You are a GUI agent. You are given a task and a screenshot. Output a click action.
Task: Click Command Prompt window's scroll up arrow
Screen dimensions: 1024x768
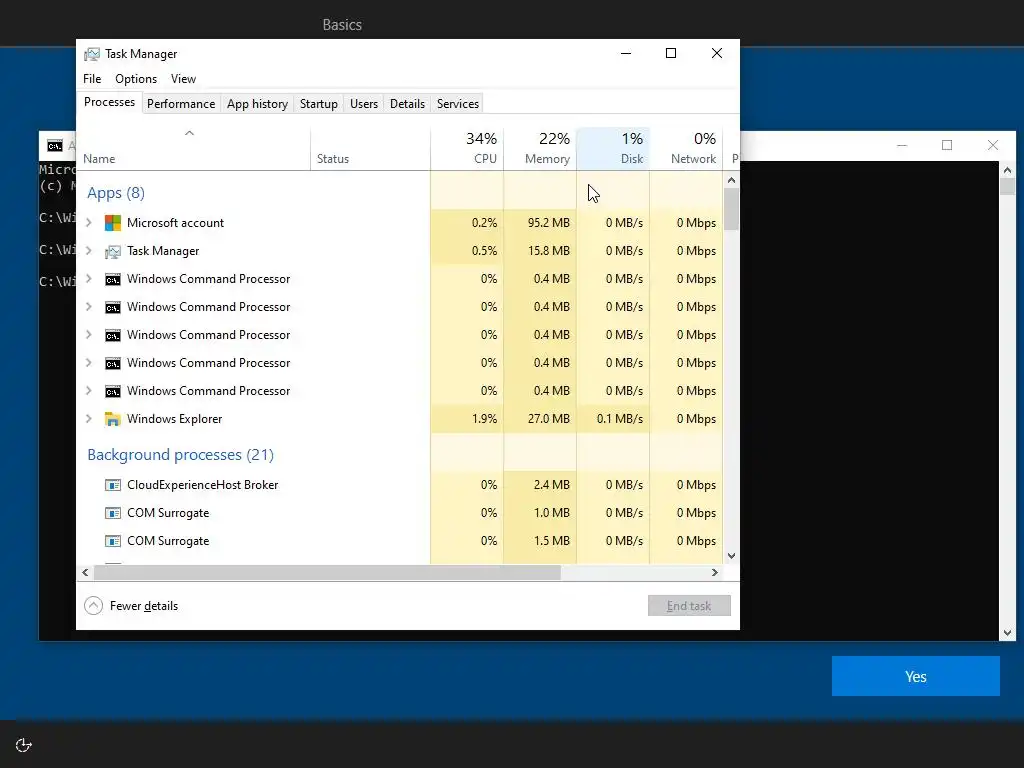click(1008, 170)
